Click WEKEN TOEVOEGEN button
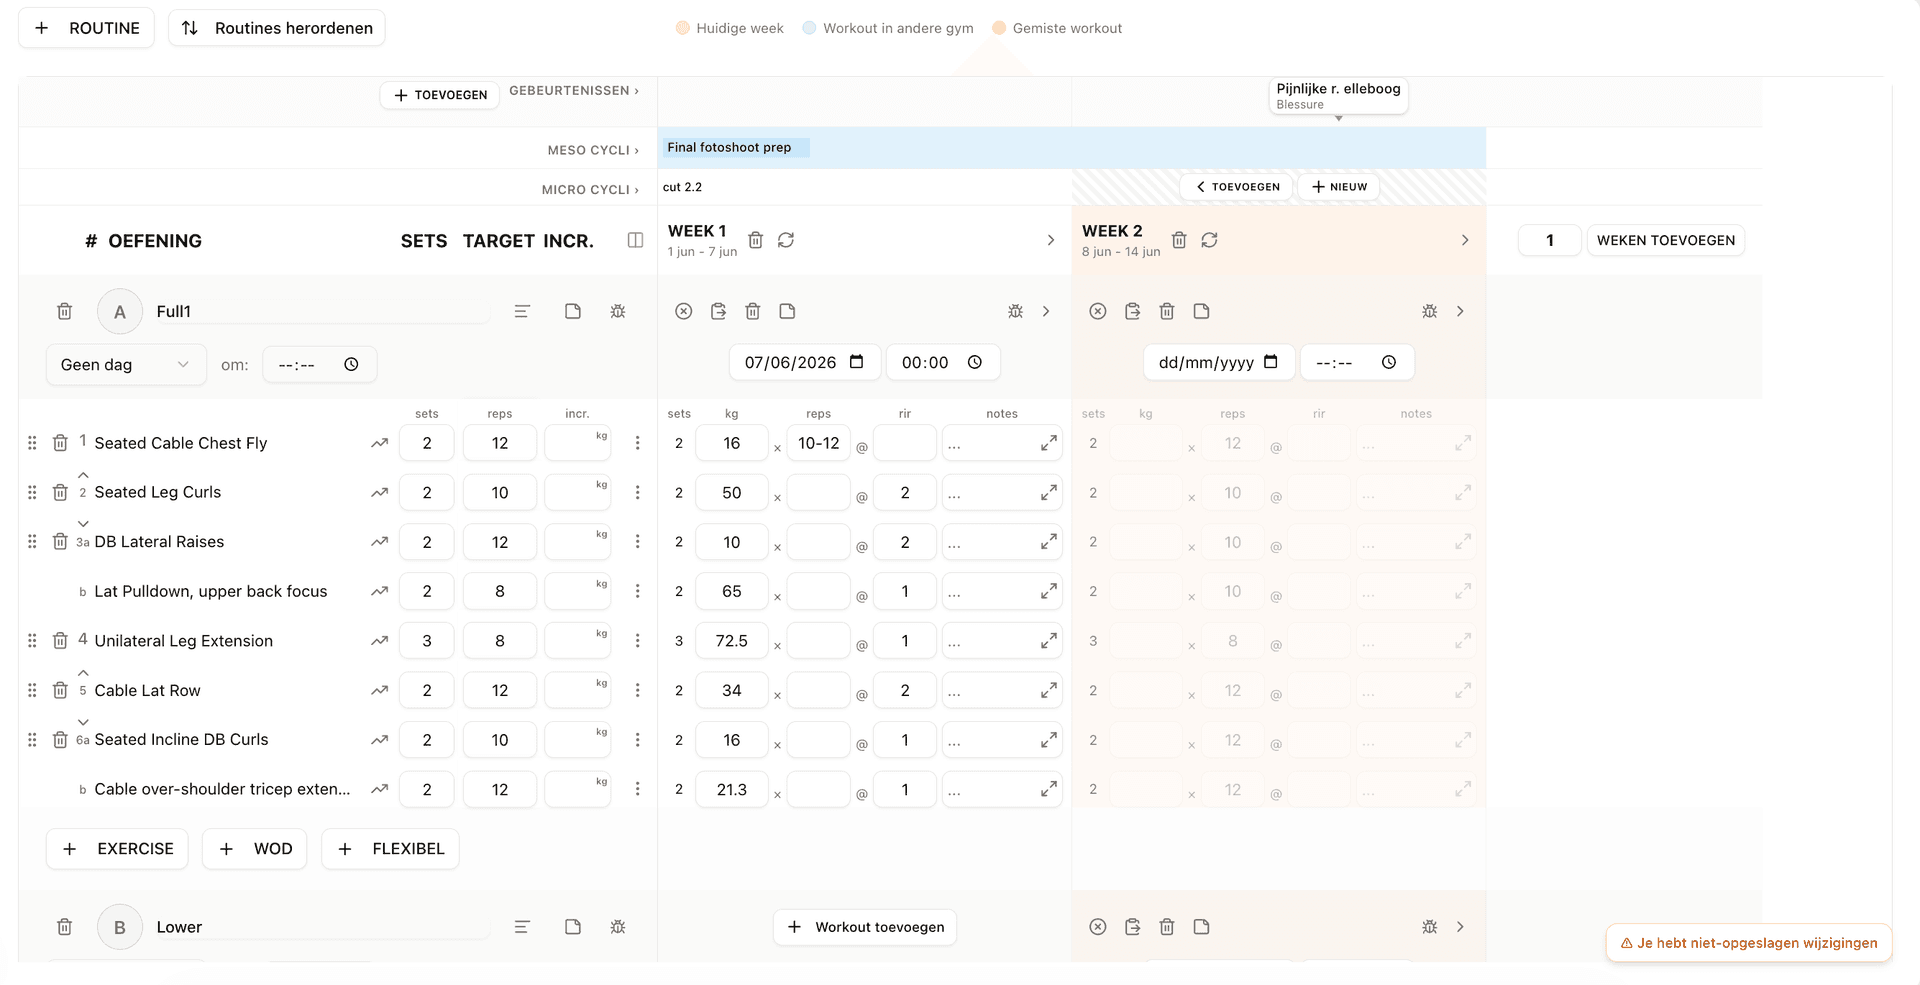 (1666, 240)
